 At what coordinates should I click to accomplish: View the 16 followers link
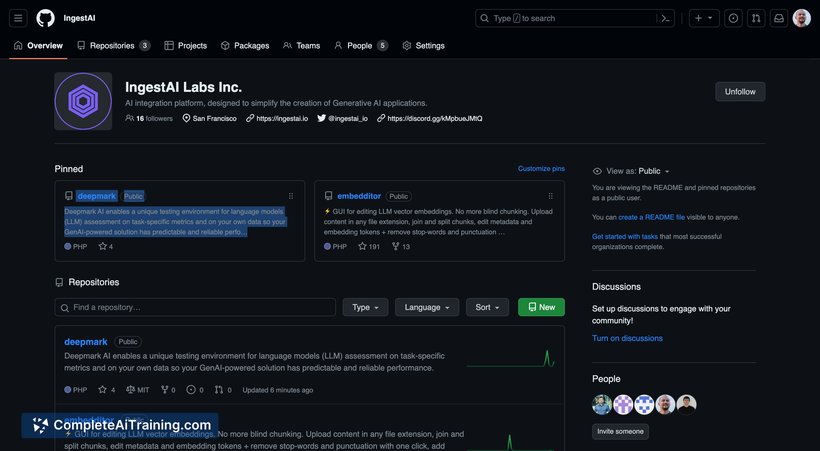149,119
